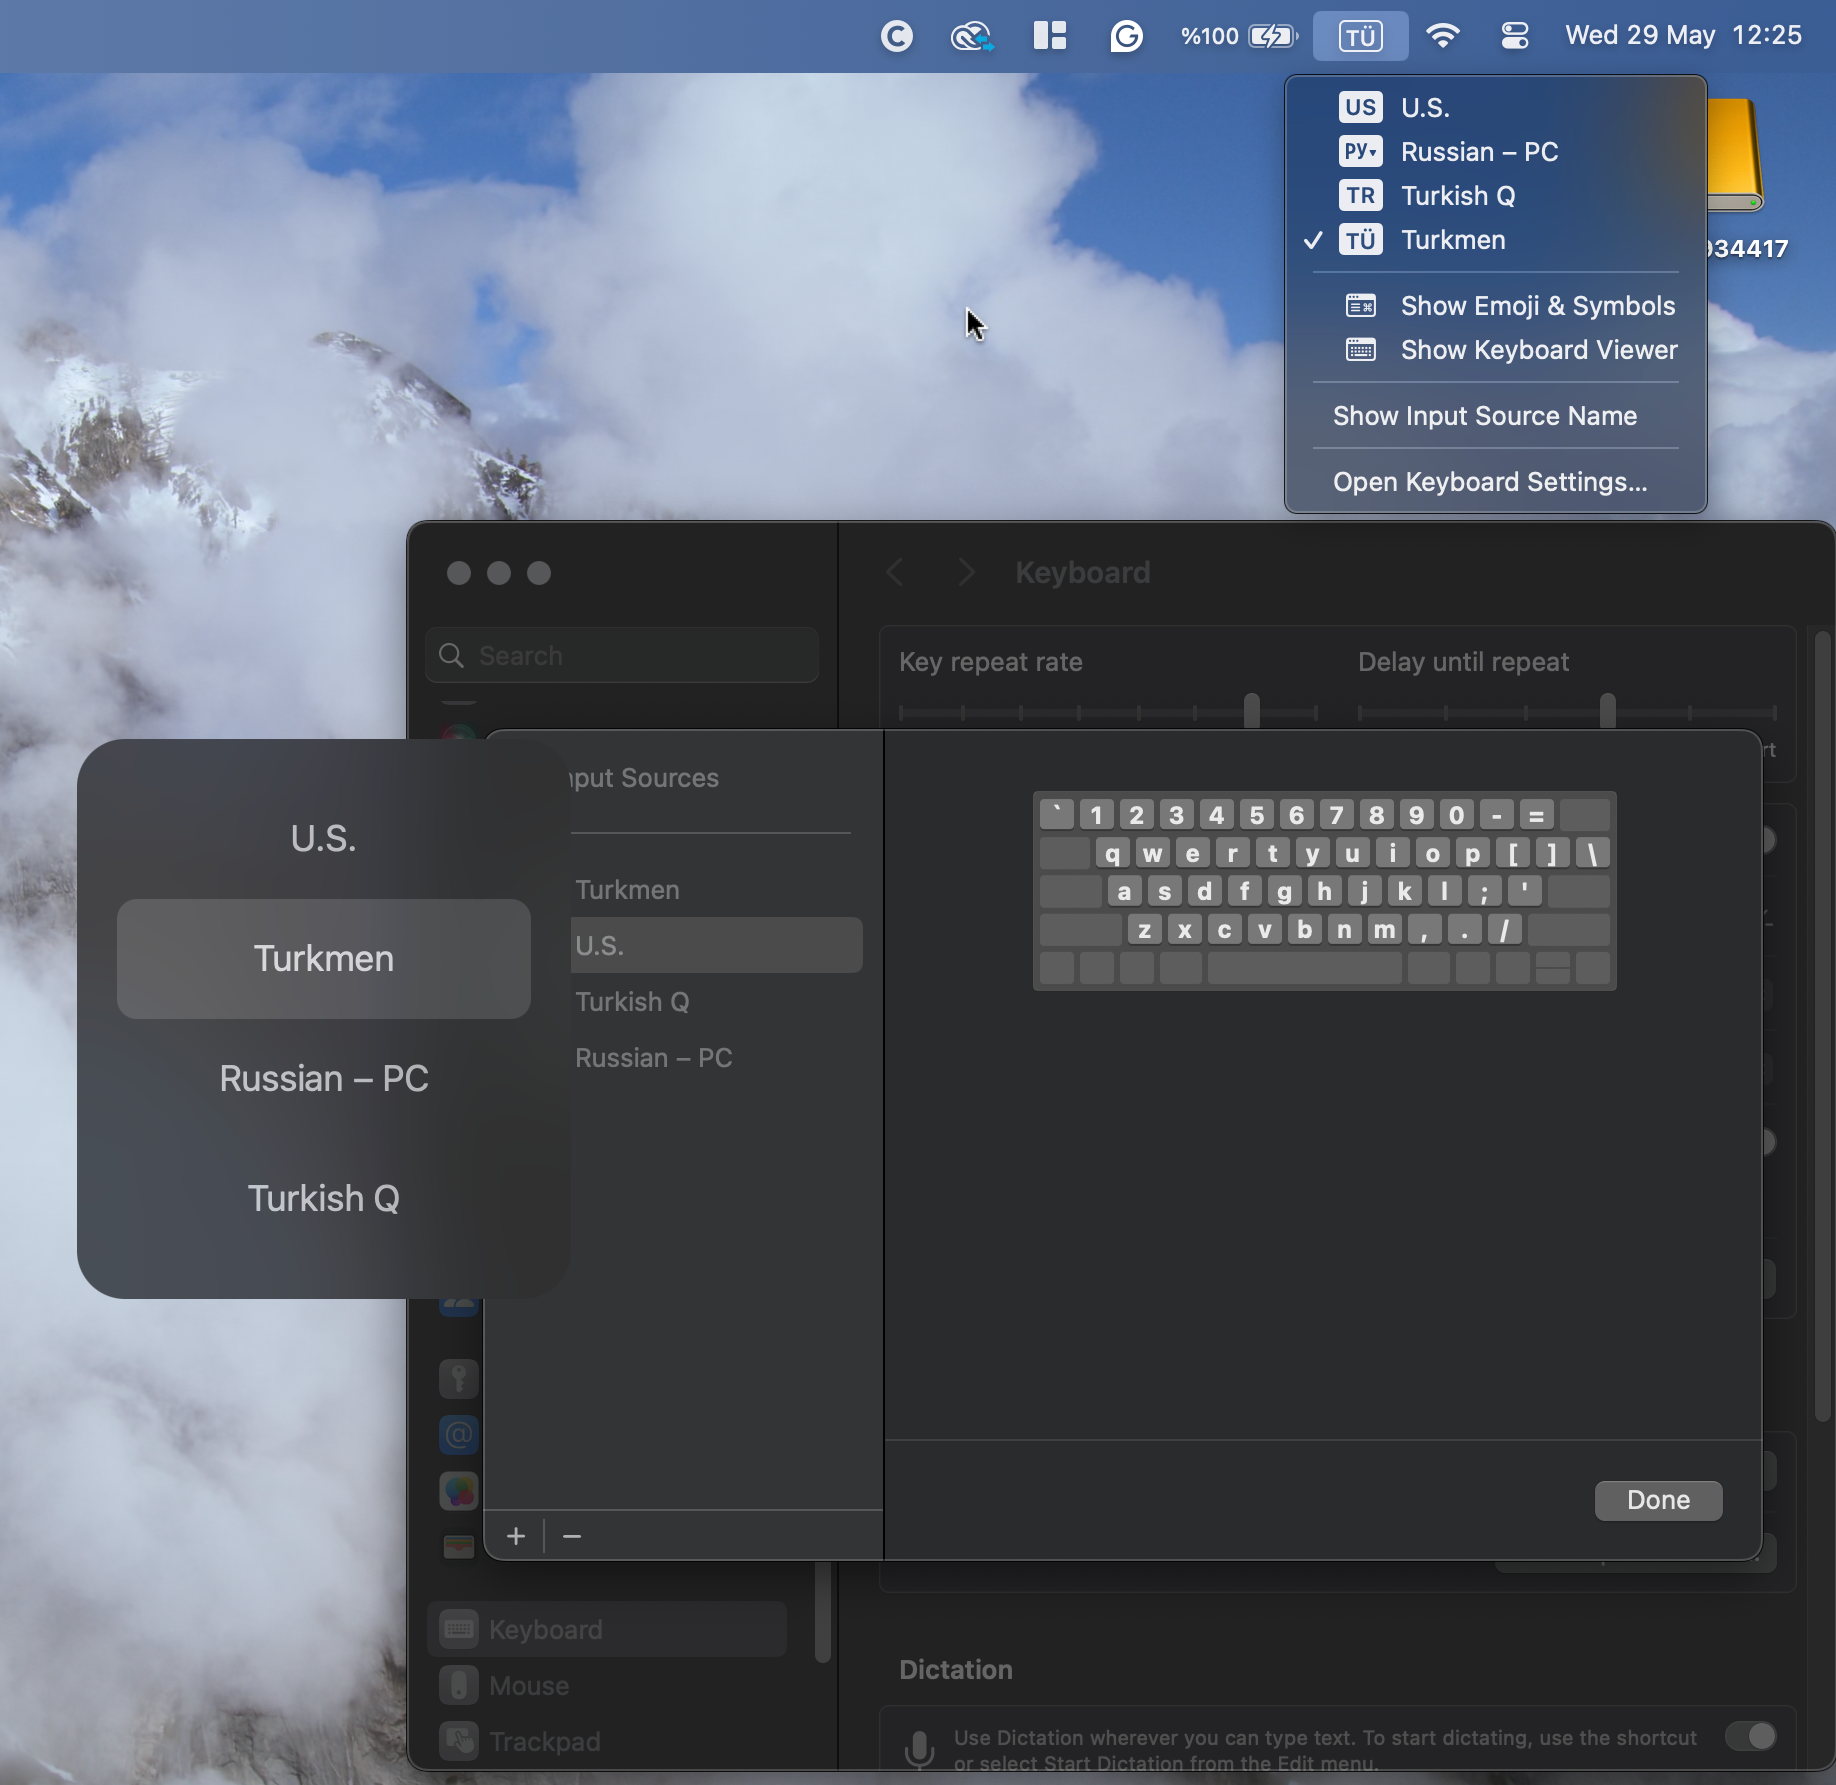Select Russian – PC in the Input Sources list

point(717,1058)
